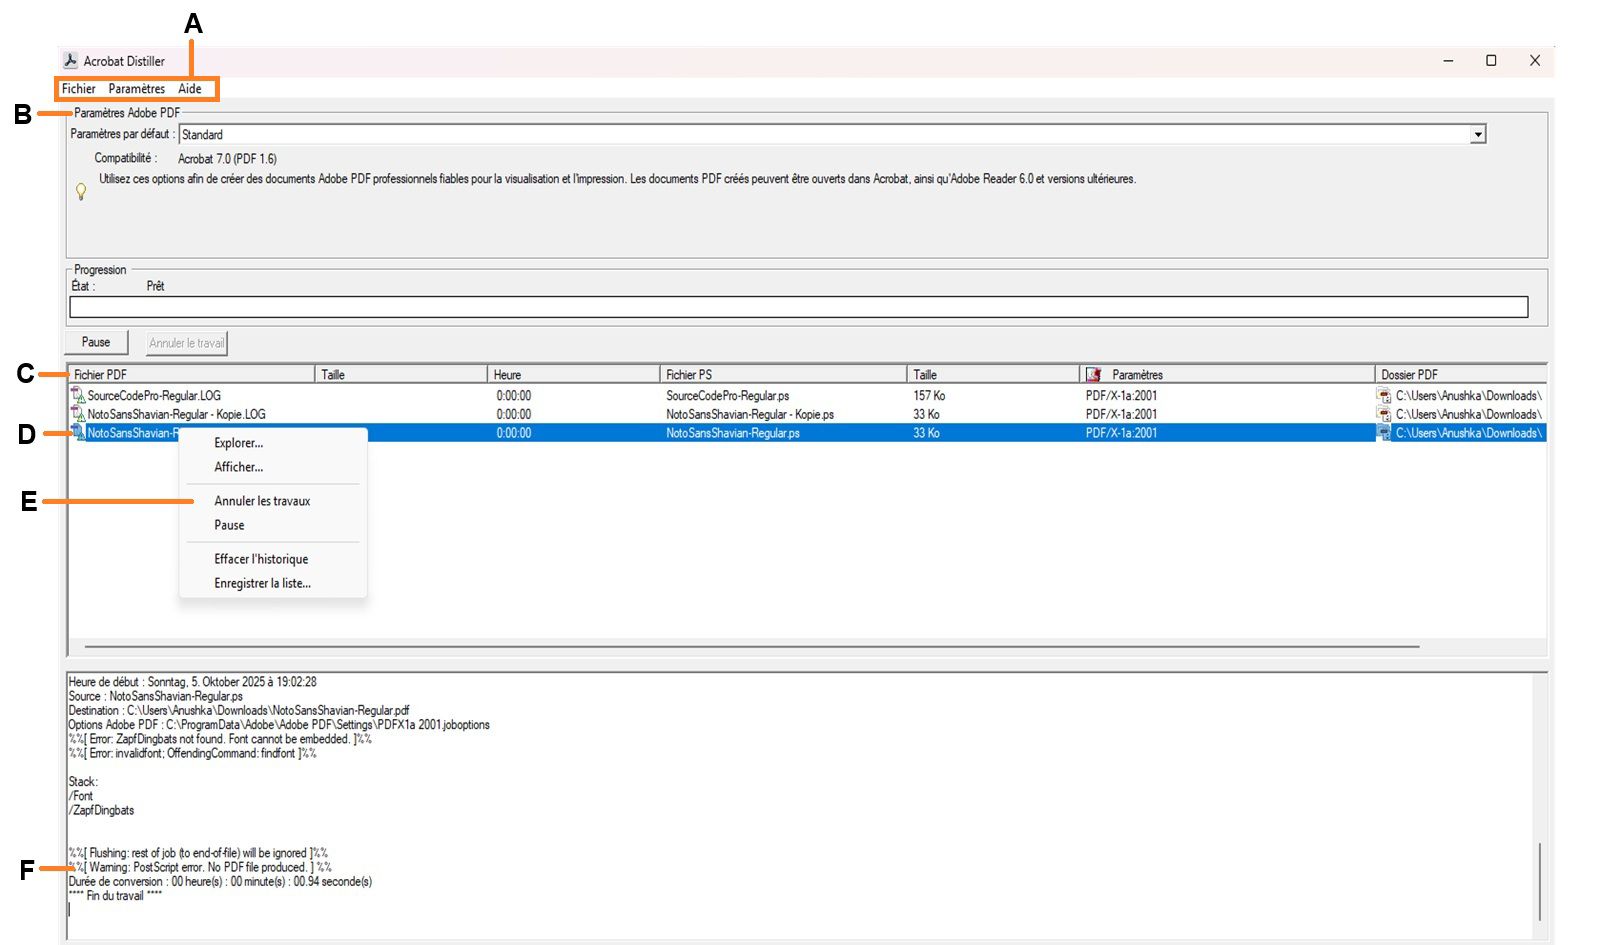Viewport: 1600px width, 945px height.
Task: Click NotoSansShavian-Regular - Kopie.ps in the job list
Action: tap(750, 414)
